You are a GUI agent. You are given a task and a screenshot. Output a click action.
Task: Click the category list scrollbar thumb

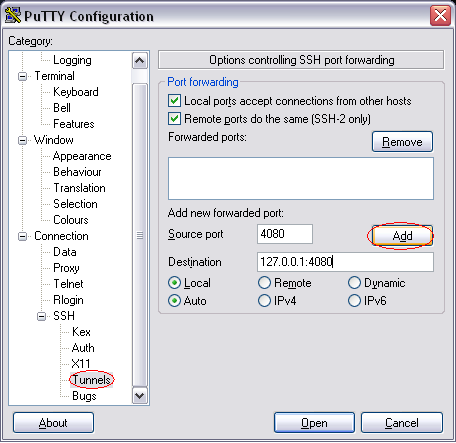tap(140, 235)
